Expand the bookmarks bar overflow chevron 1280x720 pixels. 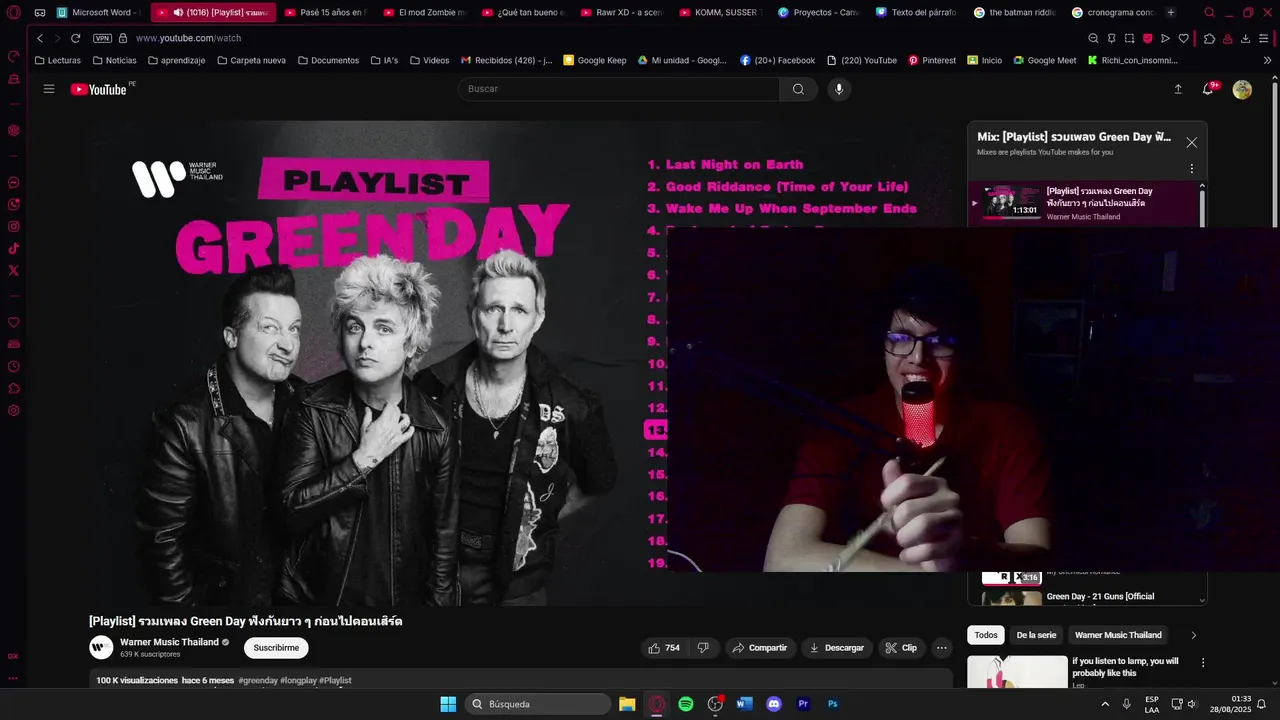[x=1267, y=60]
